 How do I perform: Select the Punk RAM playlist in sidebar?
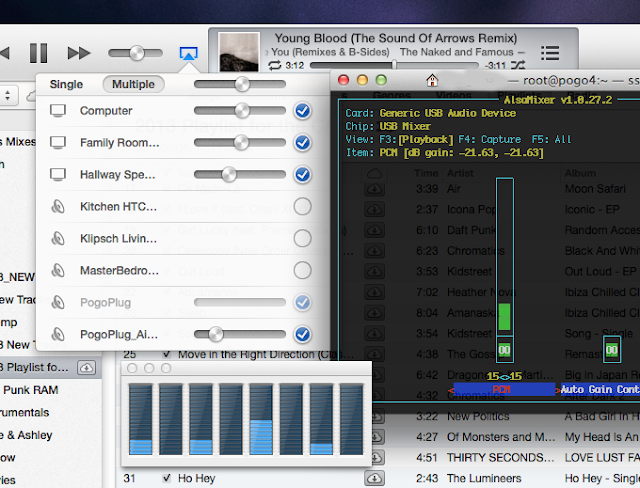coord(31,390)
